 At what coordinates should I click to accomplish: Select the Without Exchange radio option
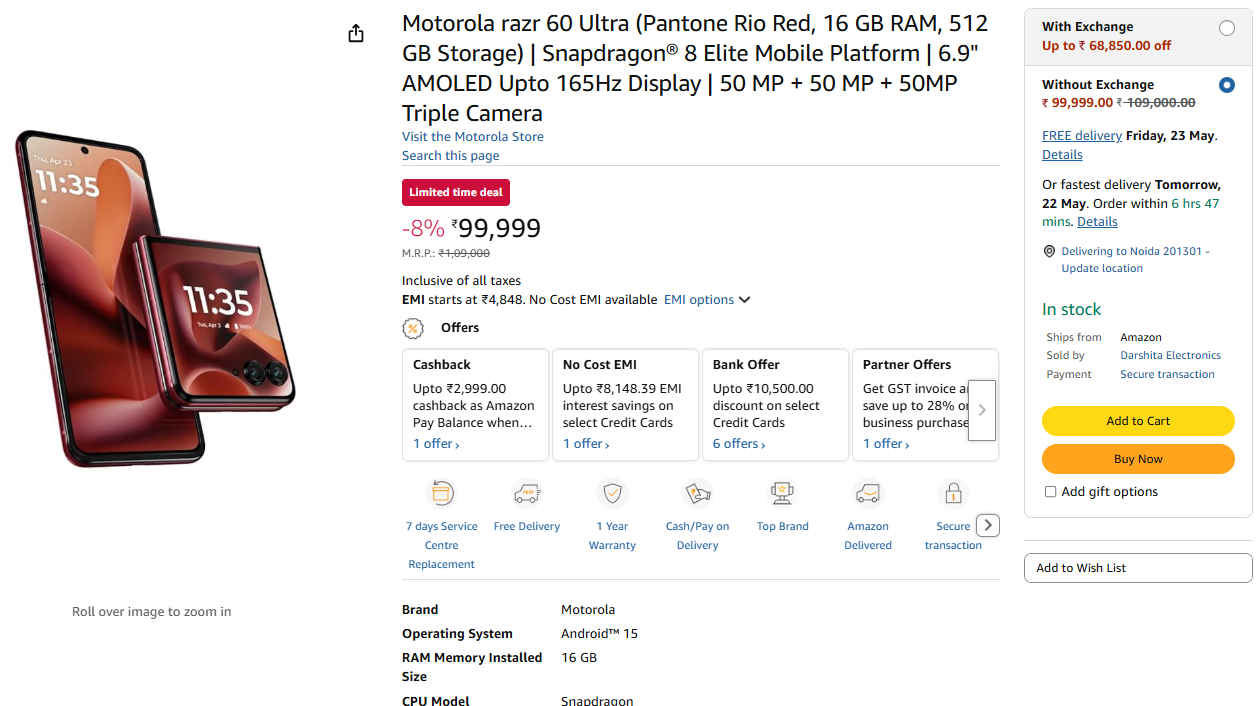click(x=1227, y=85)
